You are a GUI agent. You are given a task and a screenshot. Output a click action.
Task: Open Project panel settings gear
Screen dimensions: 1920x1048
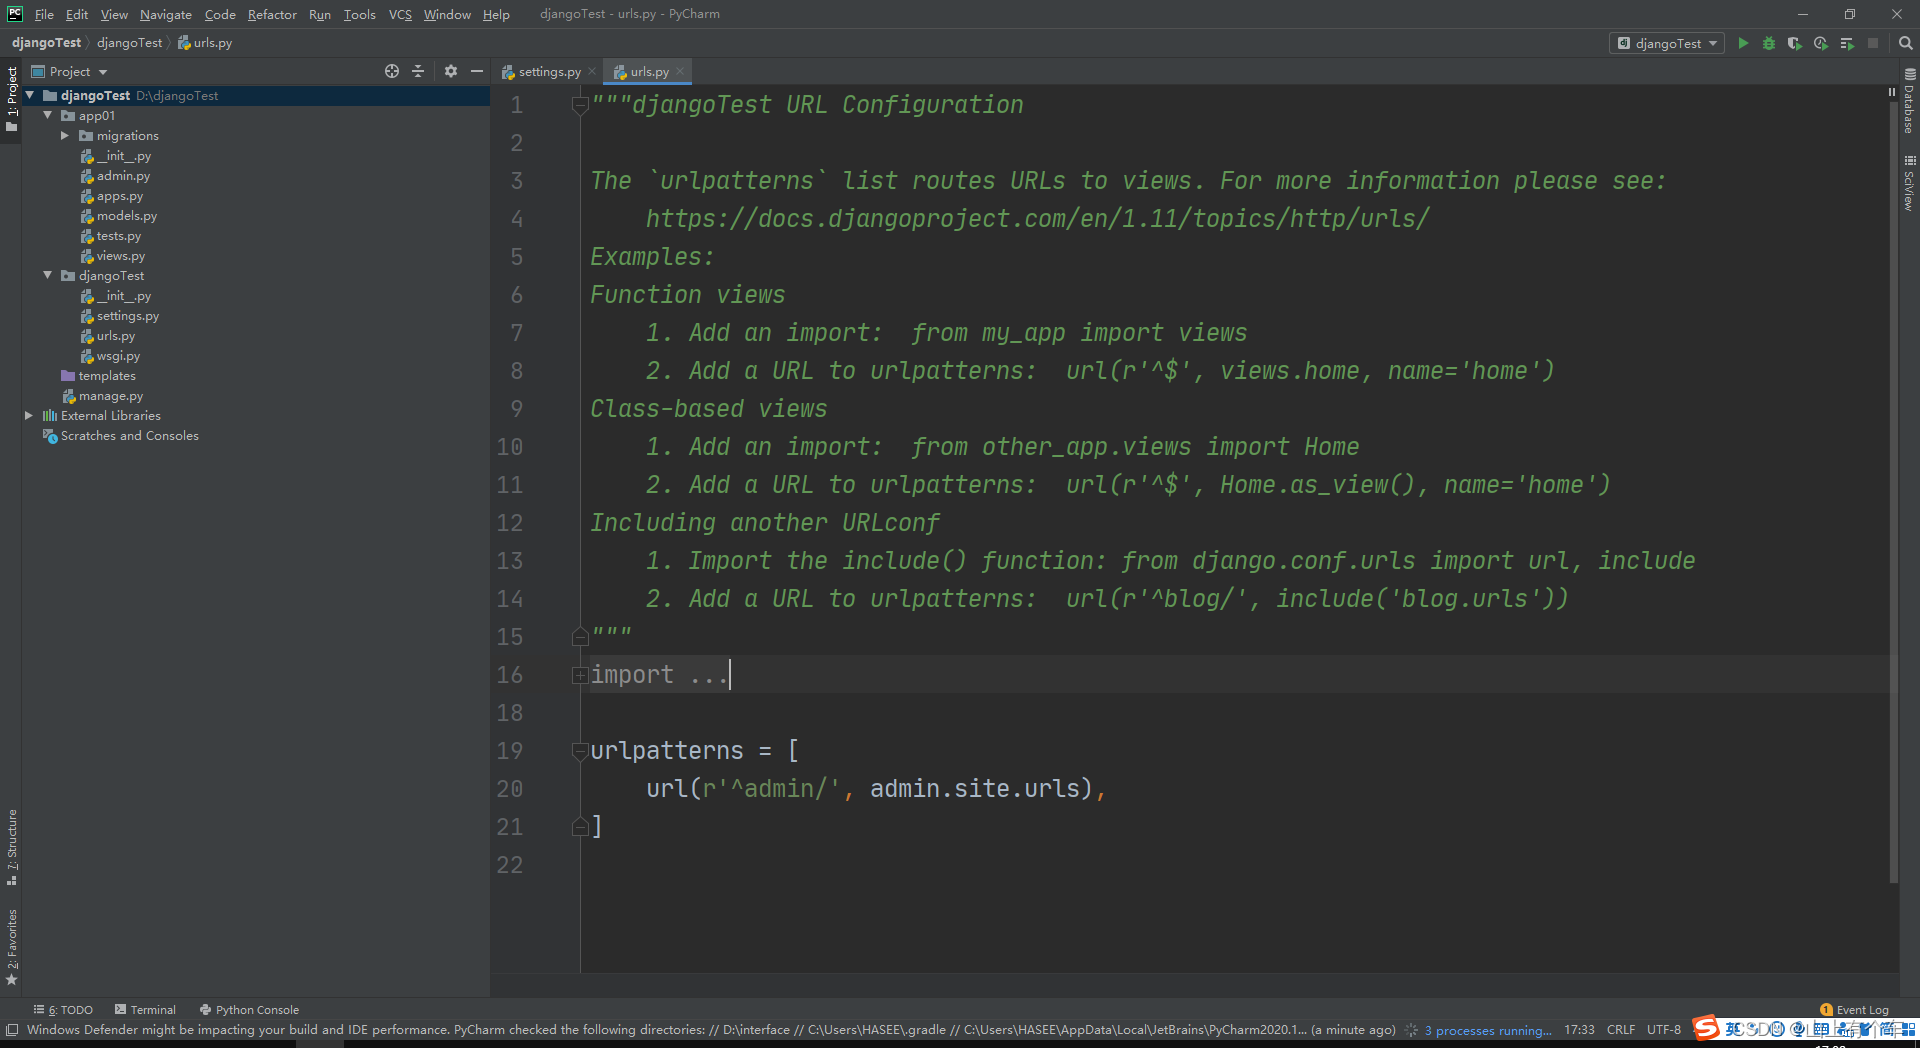[x=451, y=71]
